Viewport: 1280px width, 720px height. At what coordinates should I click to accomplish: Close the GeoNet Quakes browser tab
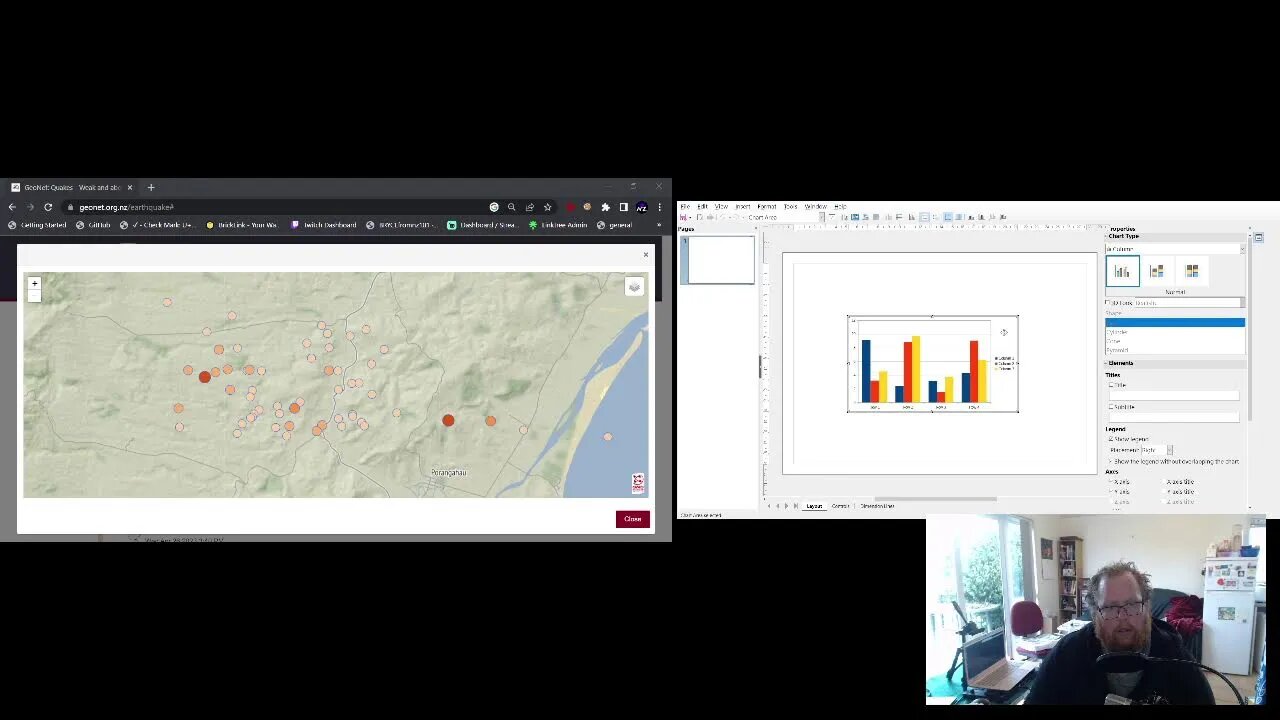point(129,187)
